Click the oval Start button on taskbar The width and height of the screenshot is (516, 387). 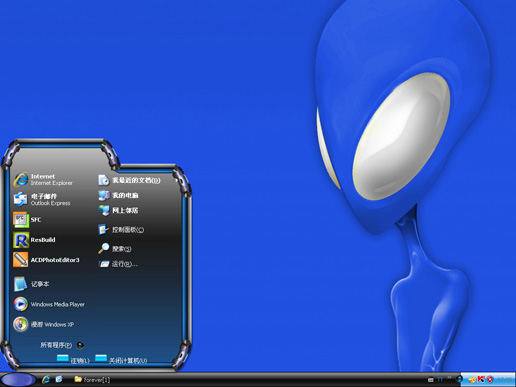point(18,380)
